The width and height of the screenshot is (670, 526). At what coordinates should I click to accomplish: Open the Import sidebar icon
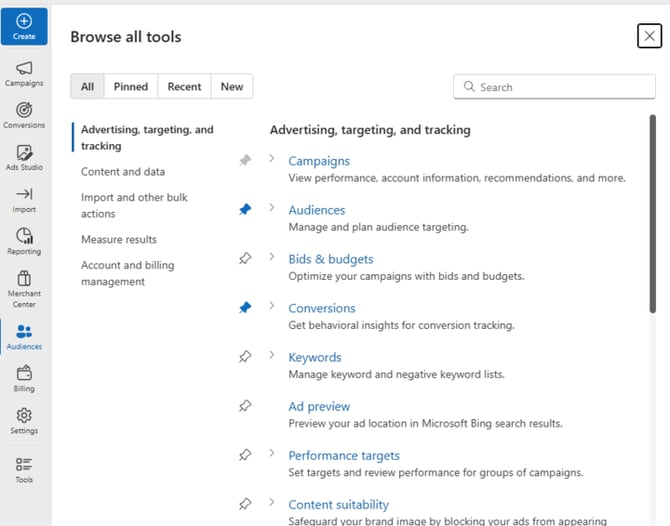(24, 199)
